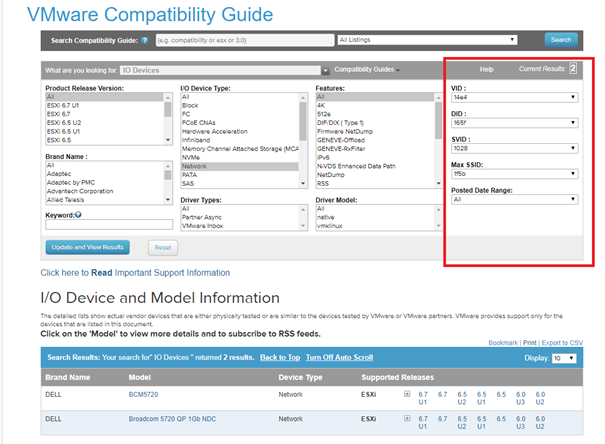605x444 pixels.
Task: Click the Features list scrollbar
Action: (x=438, y=140)
